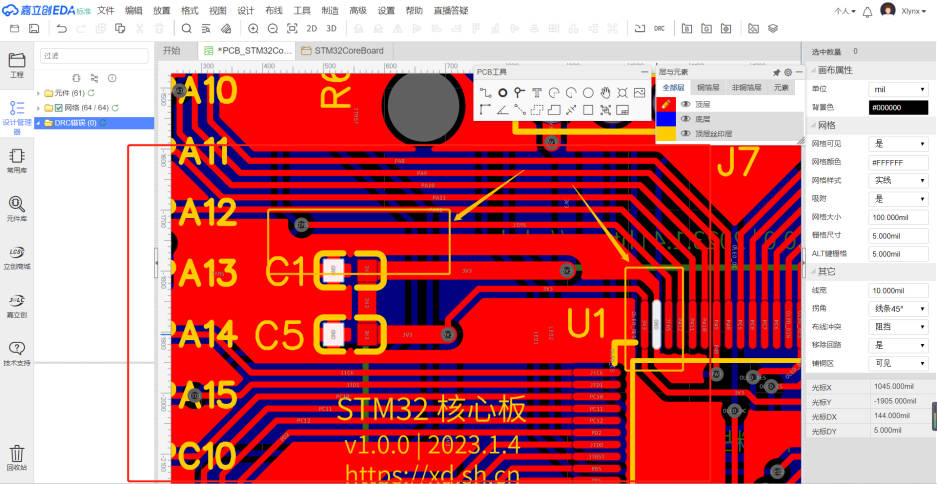The width and height of the screenshot is (937, 484).
Task: Switch to 3D view
Action: coord(331,29)
